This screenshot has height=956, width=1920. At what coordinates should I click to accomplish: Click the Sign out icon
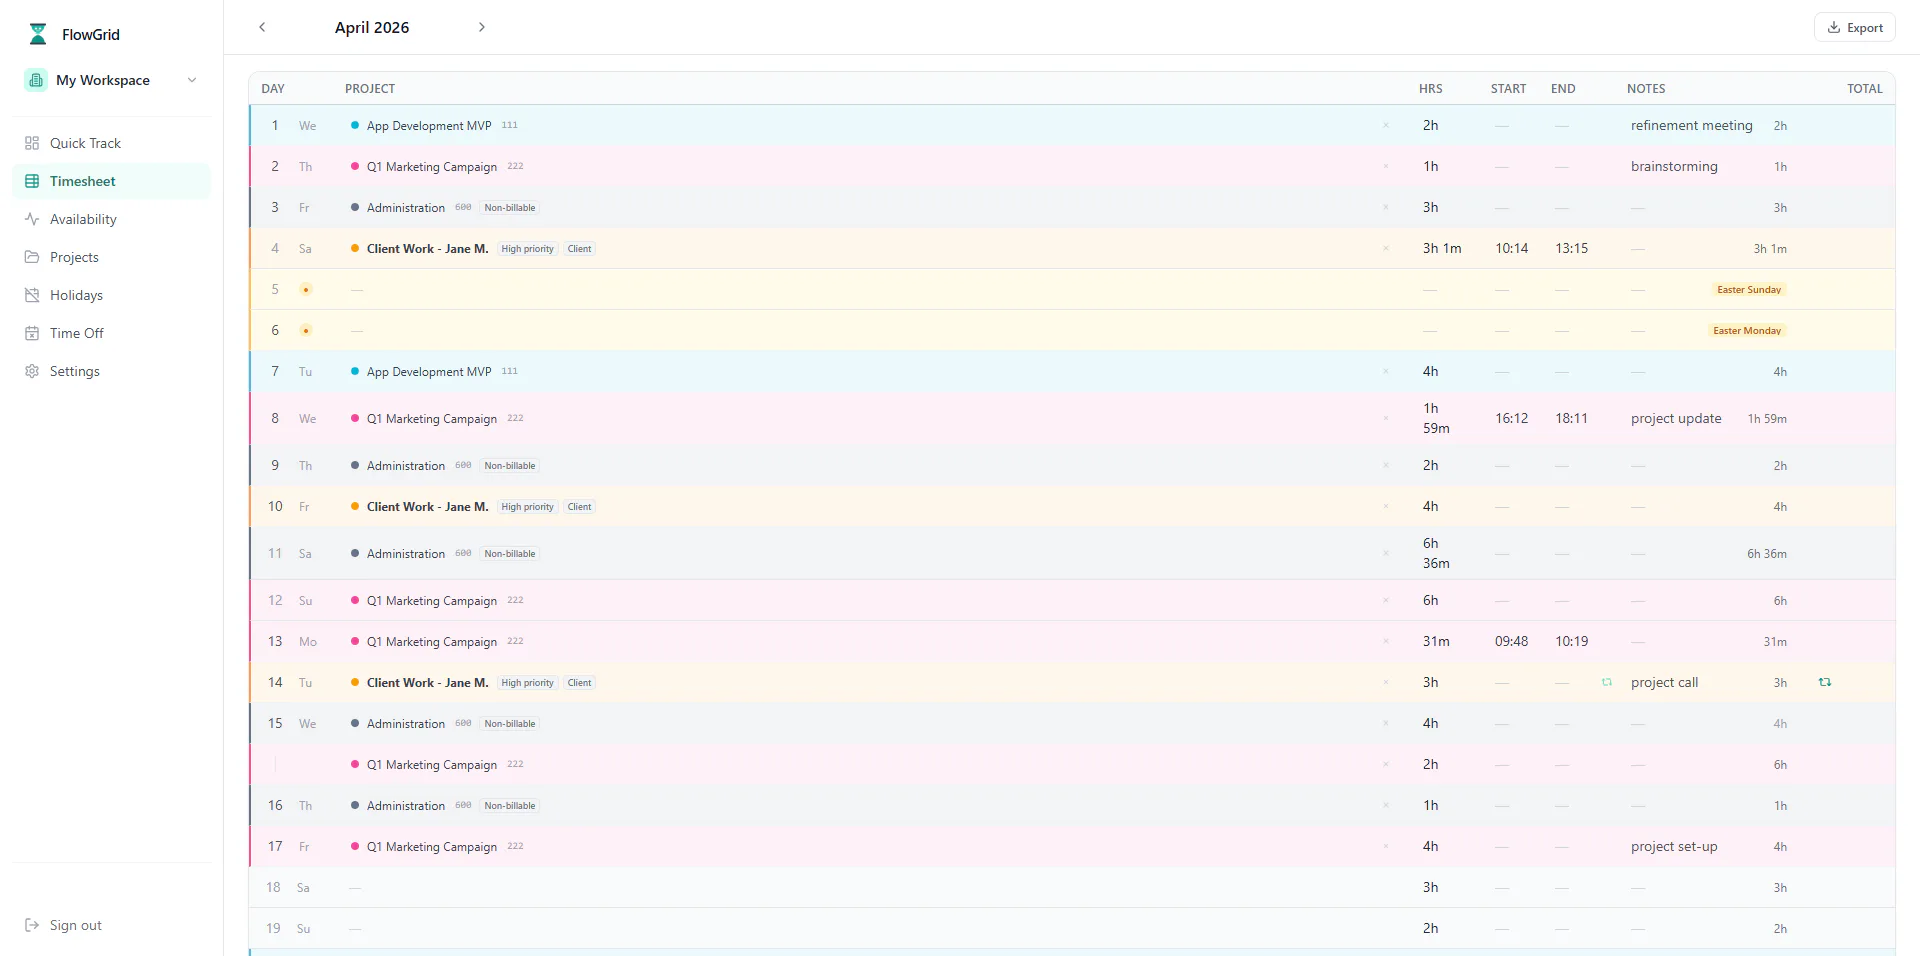(x=32, y=925)
